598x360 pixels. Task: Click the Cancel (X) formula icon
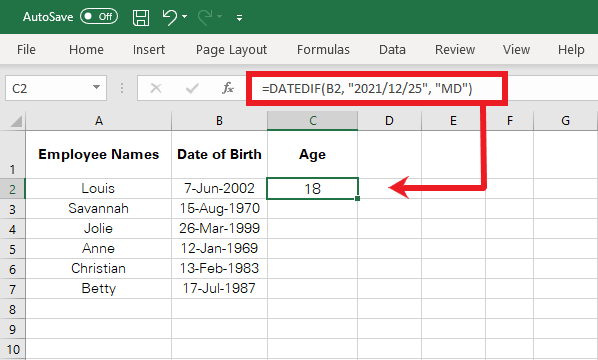point(156,88)
